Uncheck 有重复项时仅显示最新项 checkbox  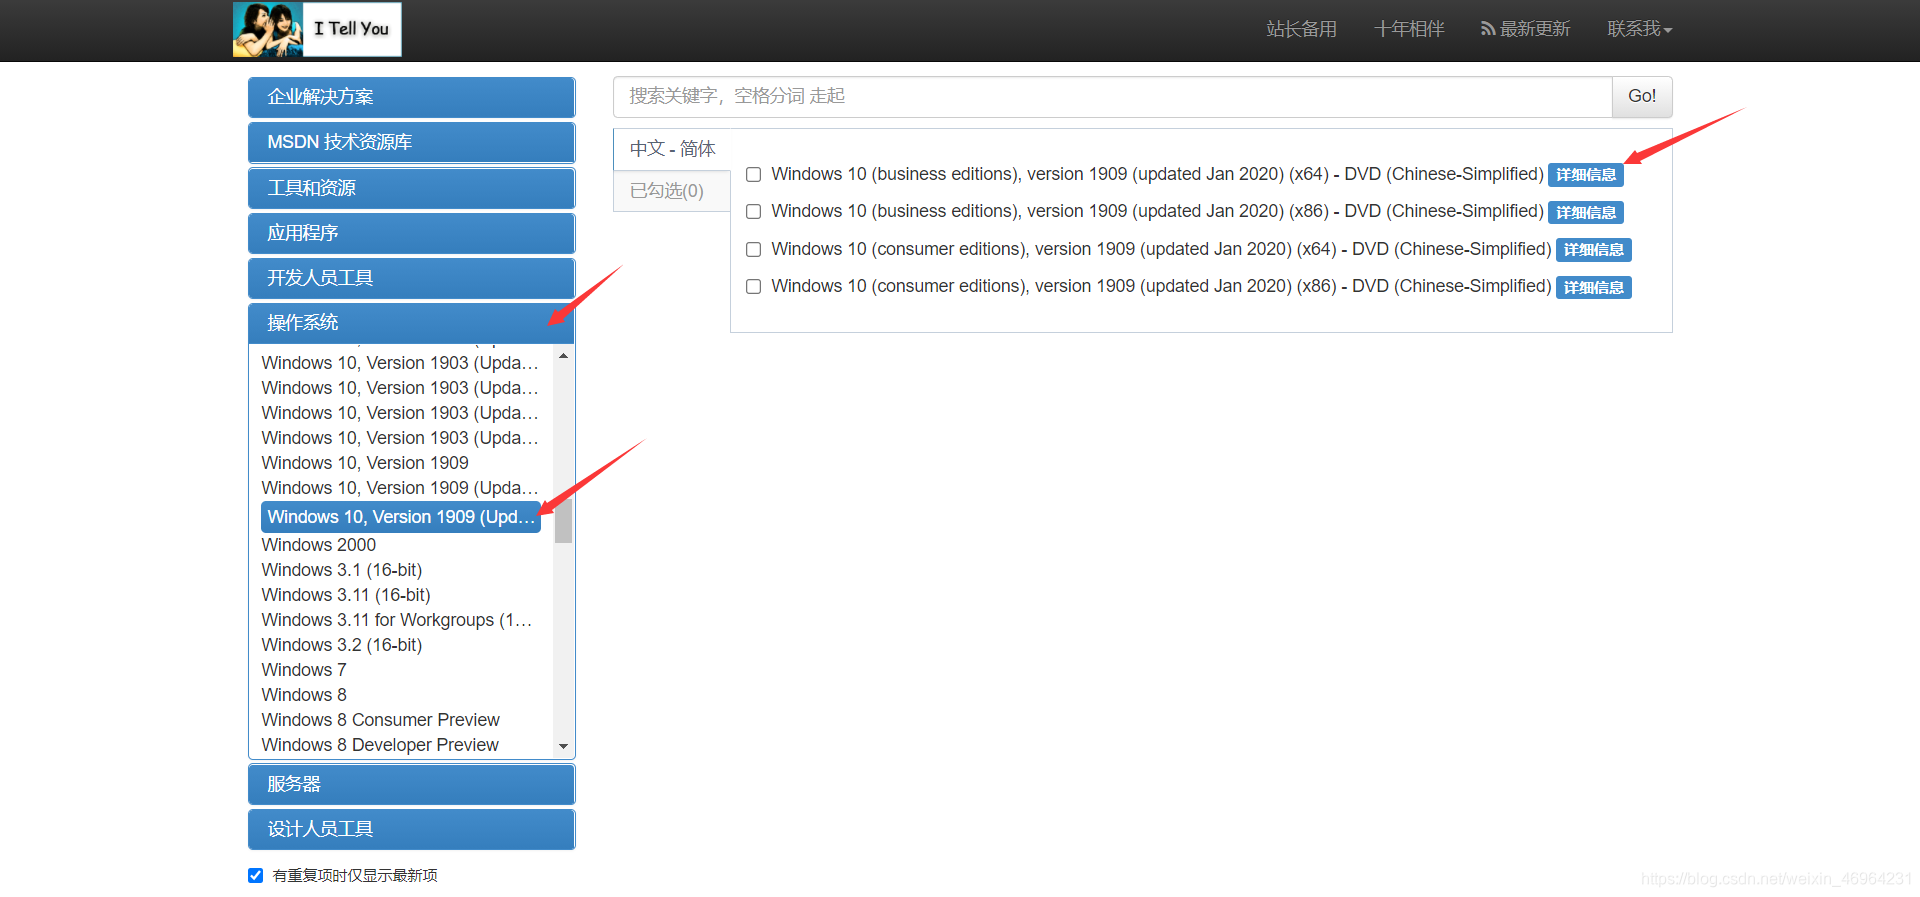point(256,876)
